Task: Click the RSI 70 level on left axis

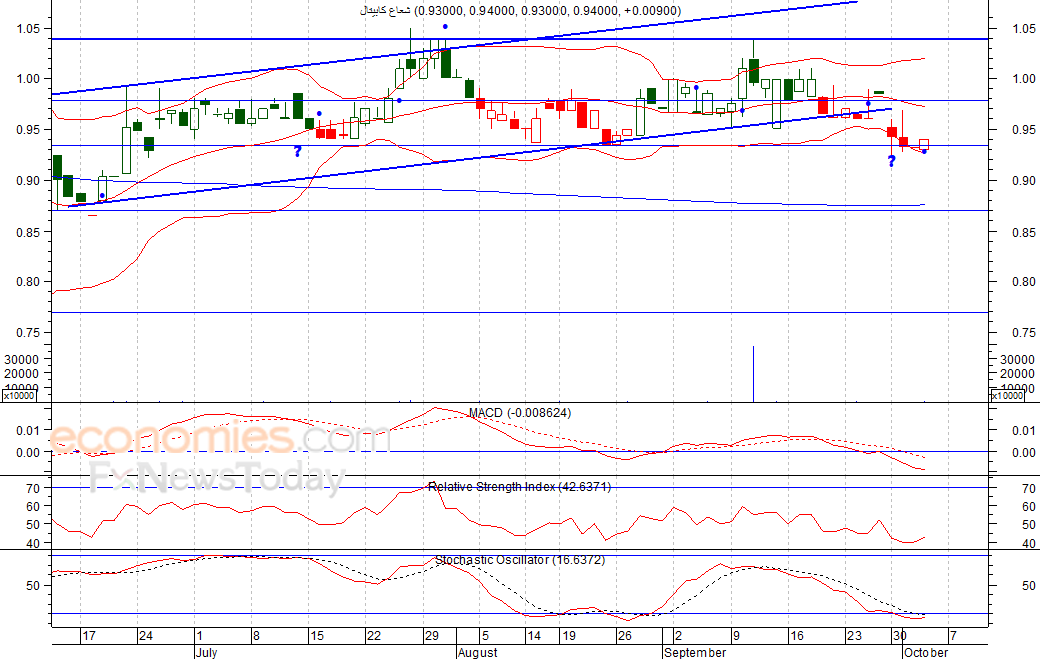Action: point(34,489)
